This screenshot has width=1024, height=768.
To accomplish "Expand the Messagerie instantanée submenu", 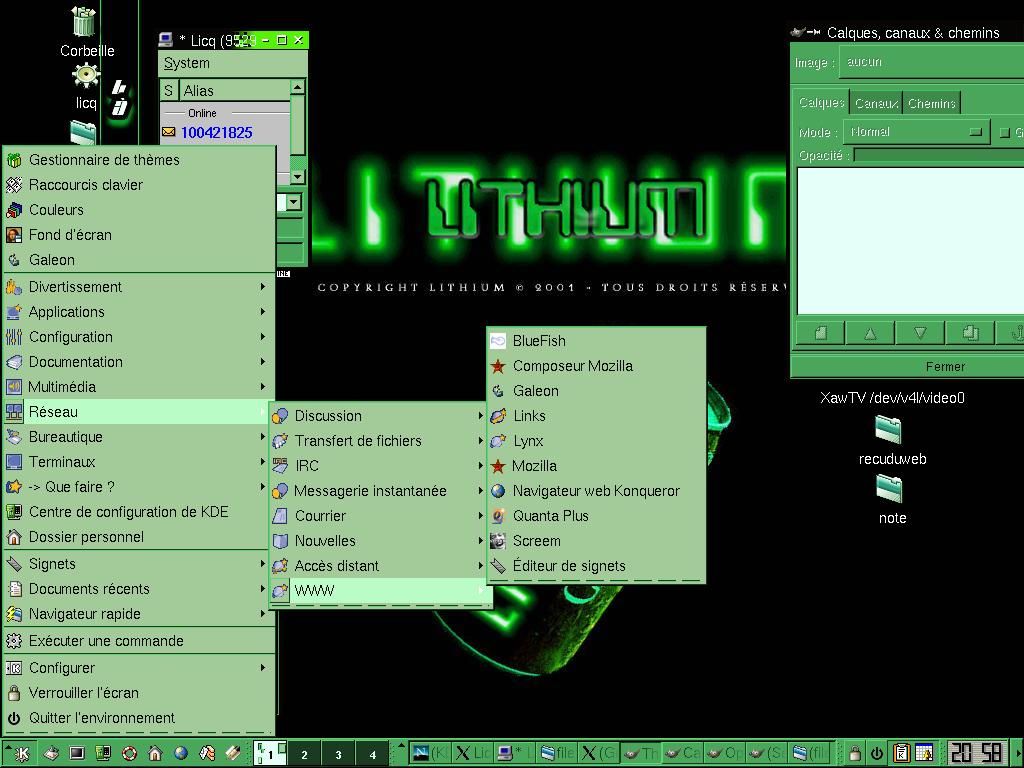I will click(x=379, y=491).
